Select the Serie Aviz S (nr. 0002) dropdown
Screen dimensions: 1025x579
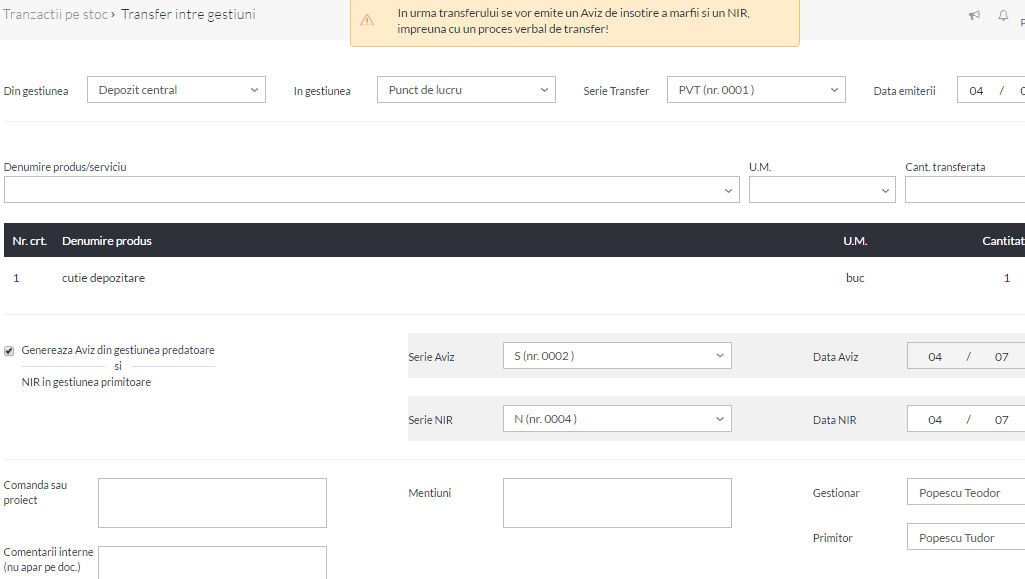(617, 356)
